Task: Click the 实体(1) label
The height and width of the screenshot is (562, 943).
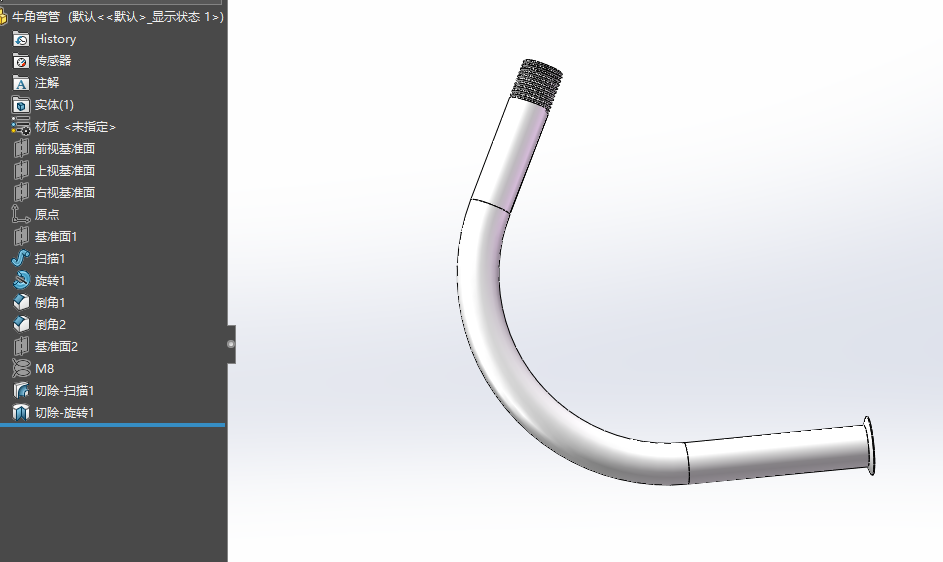Action: coord(54,105)
